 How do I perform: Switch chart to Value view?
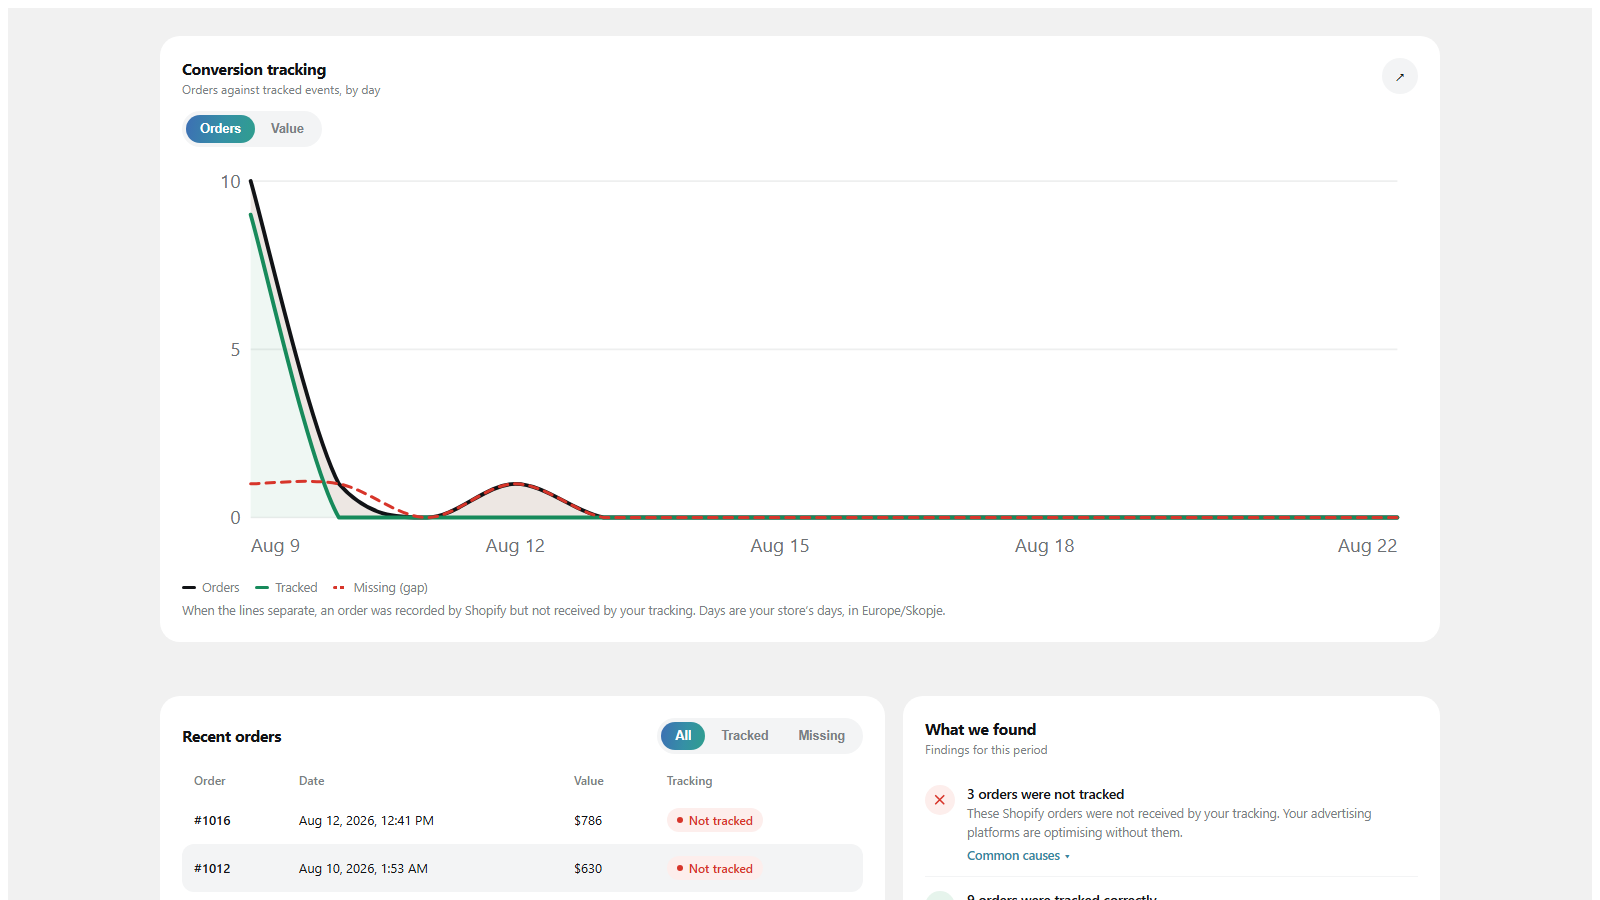(x=287, y=129)
